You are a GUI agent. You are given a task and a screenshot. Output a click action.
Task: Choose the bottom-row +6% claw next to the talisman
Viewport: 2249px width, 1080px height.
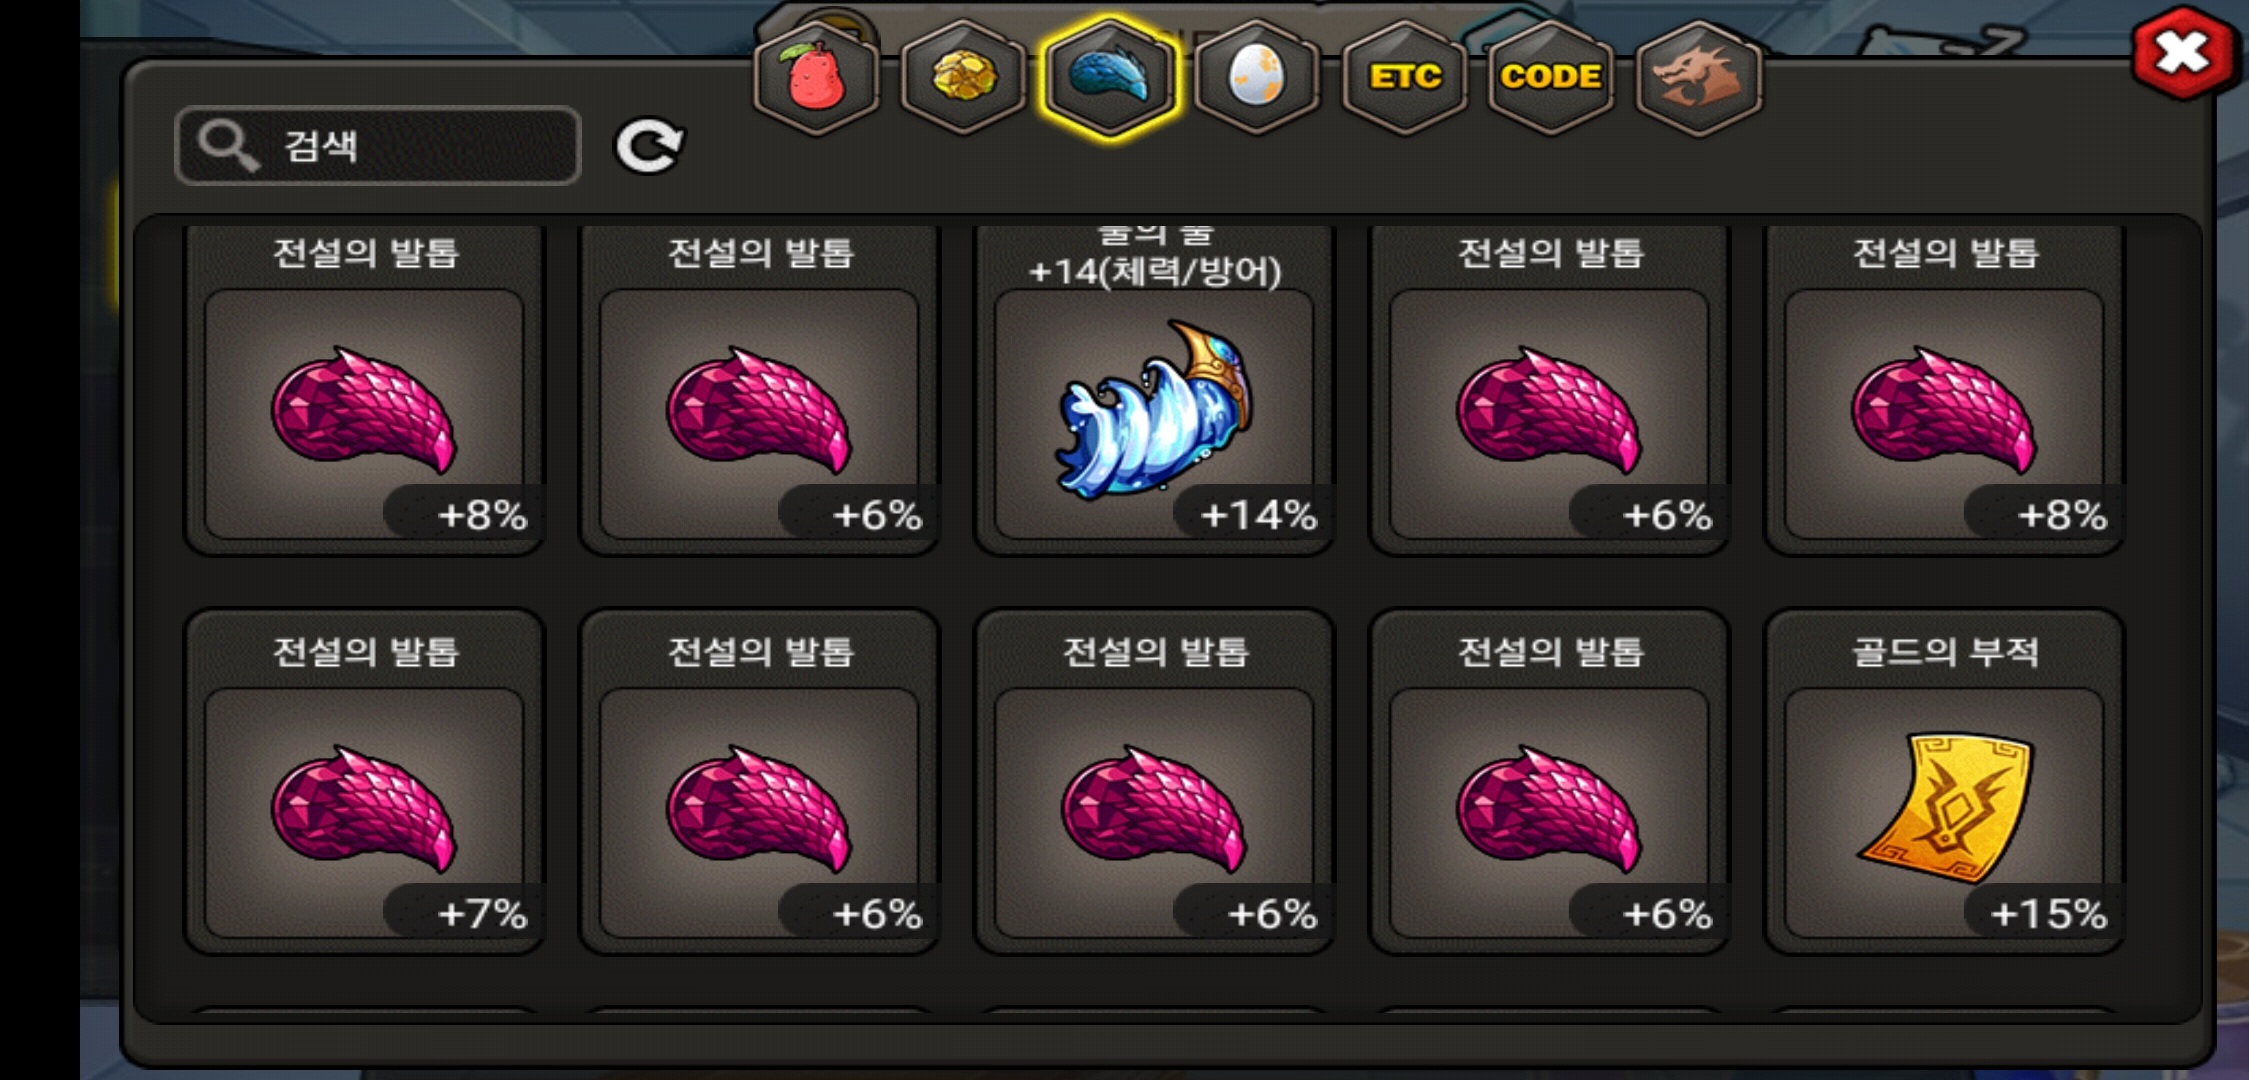(1549, 782)
